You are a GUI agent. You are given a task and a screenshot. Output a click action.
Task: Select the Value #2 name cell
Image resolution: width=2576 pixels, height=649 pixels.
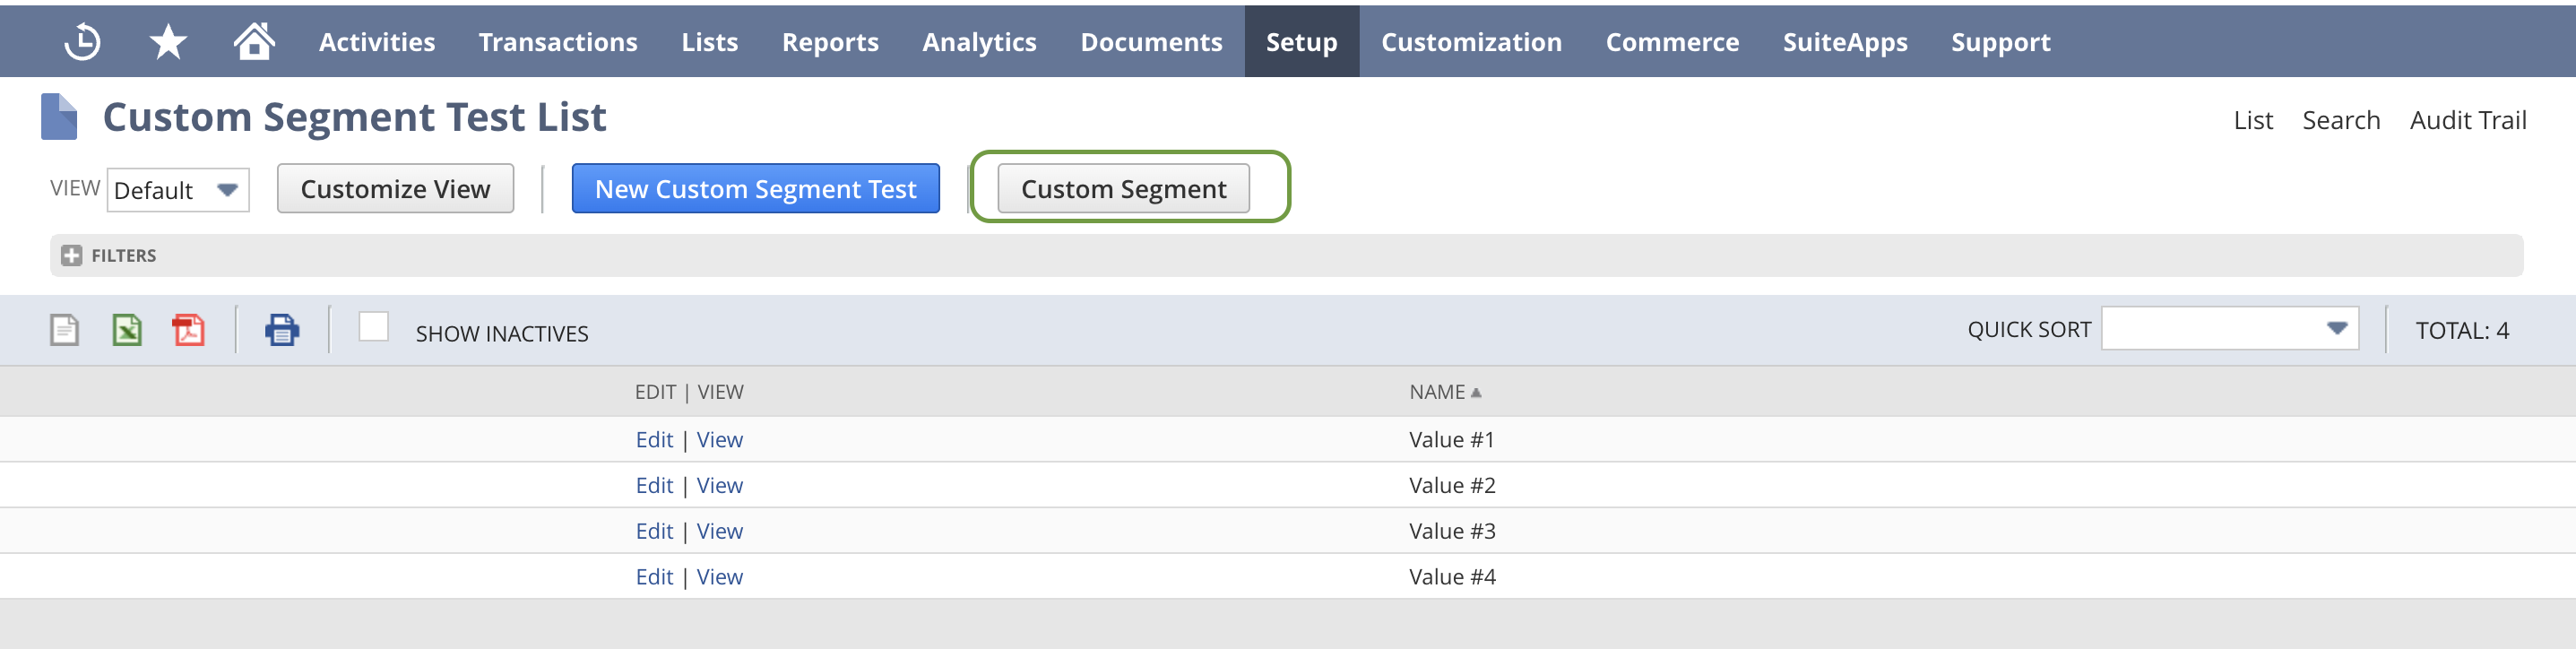tap(1451, 486)
